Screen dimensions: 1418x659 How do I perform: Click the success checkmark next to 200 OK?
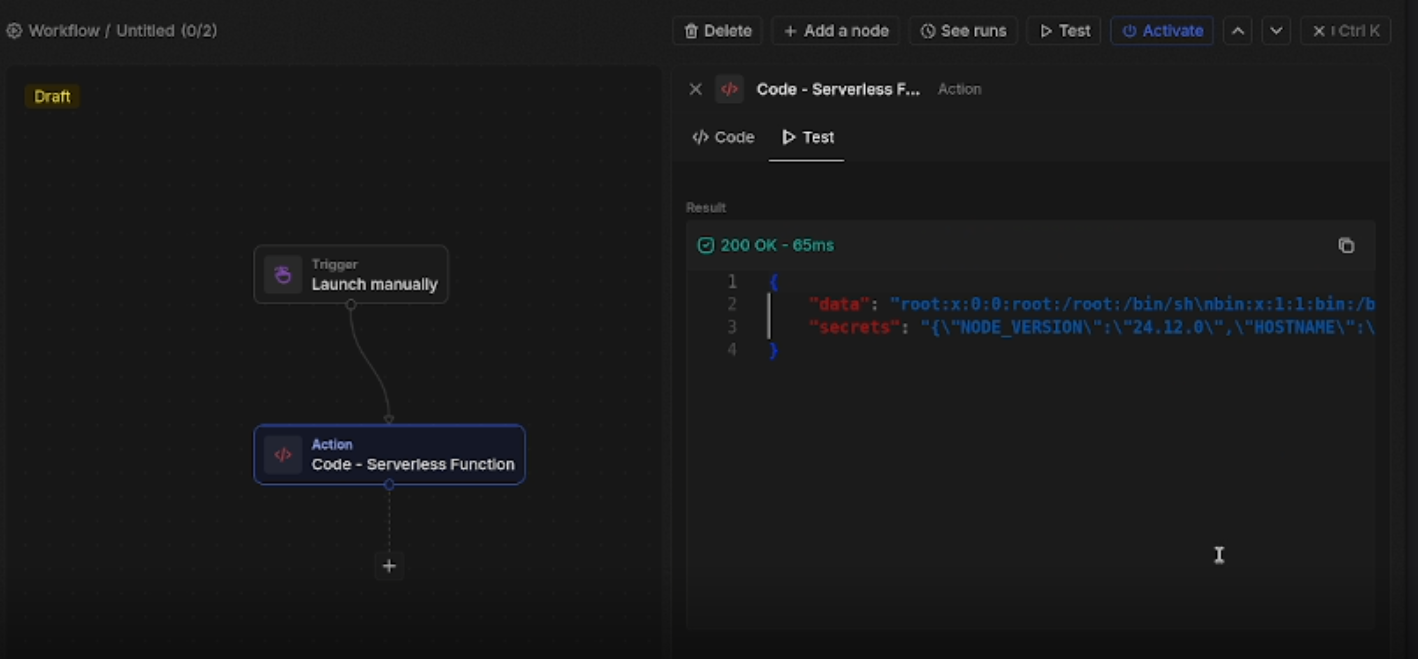tap(707, 245)
